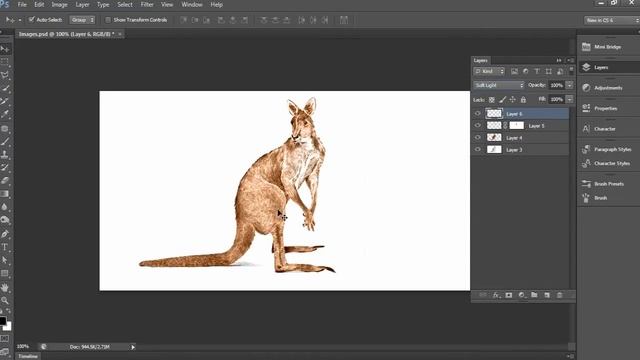Open the Layers panel flyout menu

pos(570,60)
